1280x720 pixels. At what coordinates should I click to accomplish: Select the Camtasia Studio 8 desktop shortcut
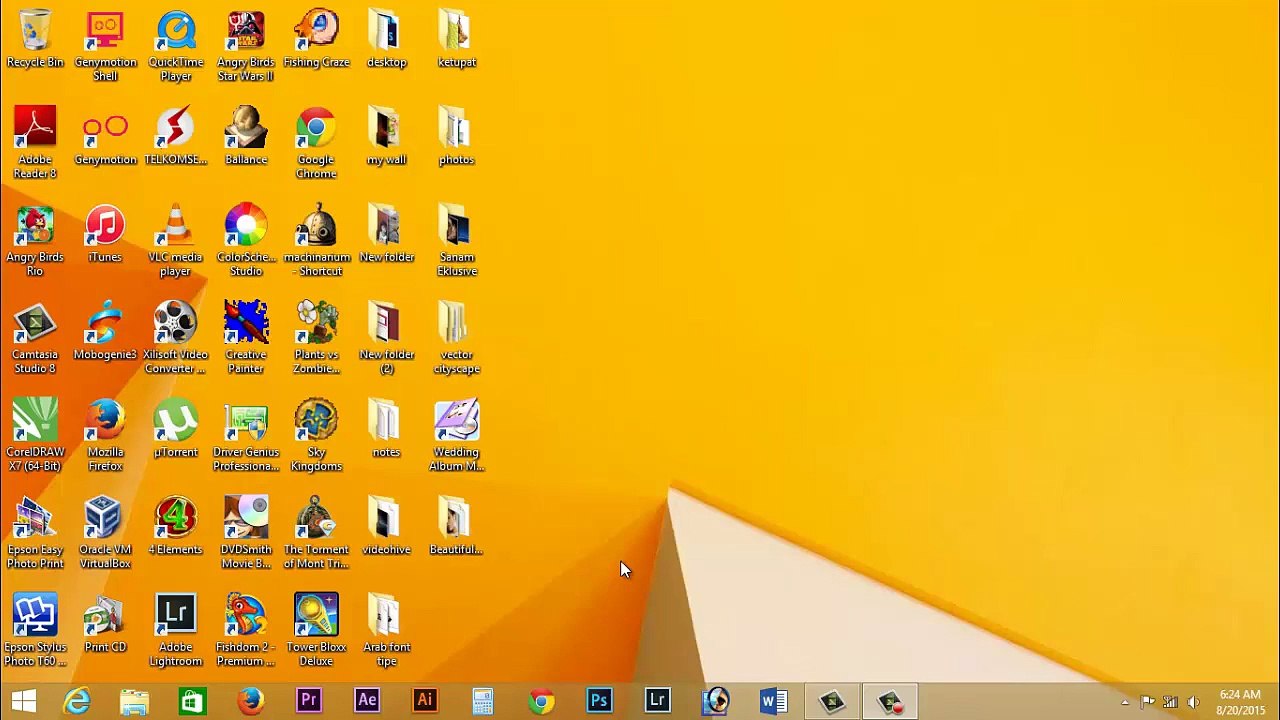coord(35,339)
